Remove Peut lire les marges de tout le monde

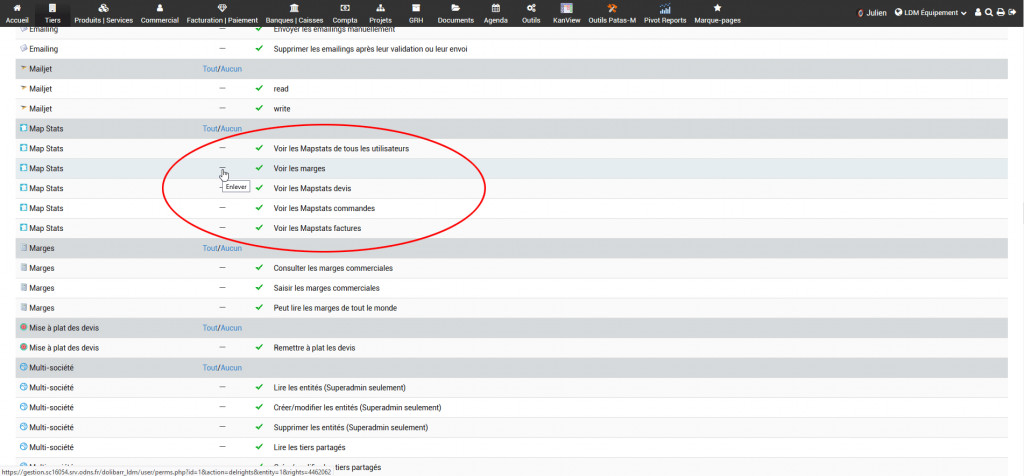(x=223, y=308)
